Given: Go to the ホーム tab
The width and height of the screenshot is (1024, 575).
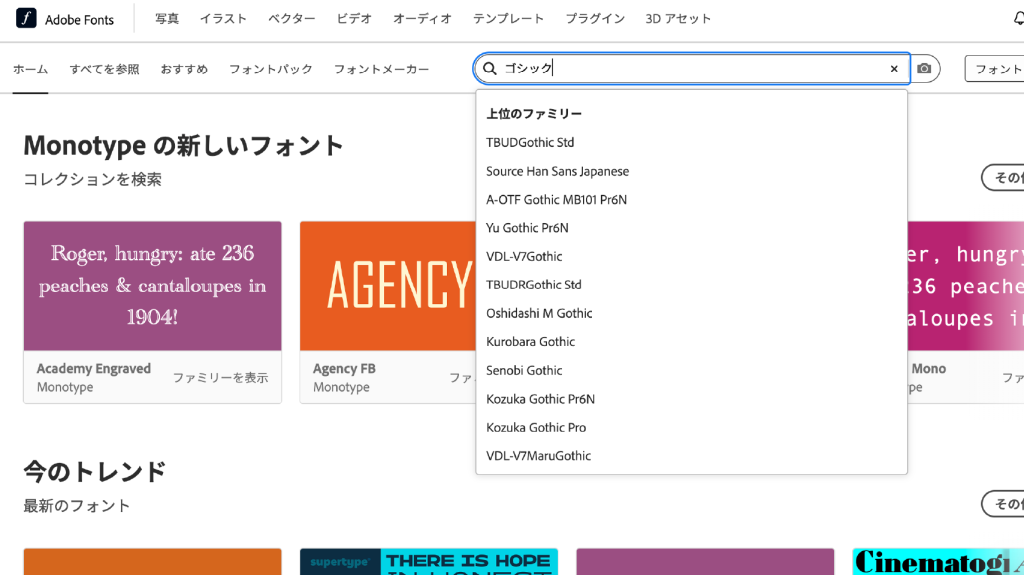Looking at the screenshot, I should tap(30, 69).
